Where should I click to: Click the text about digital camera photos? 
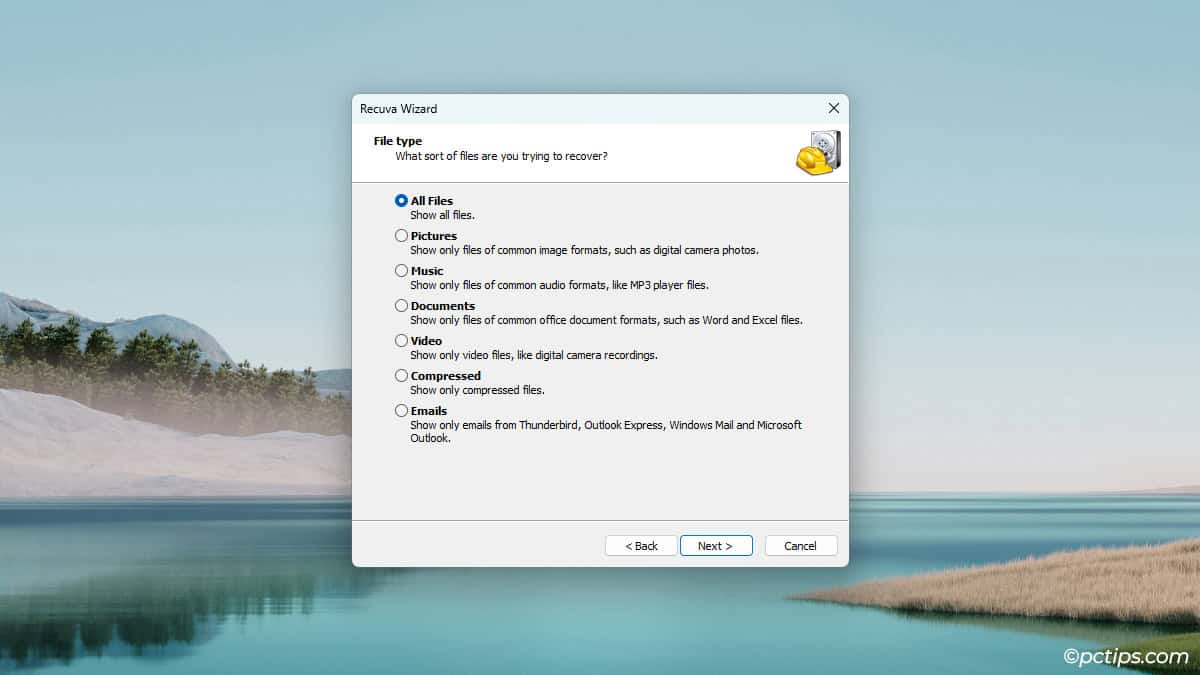coord(584,250)
